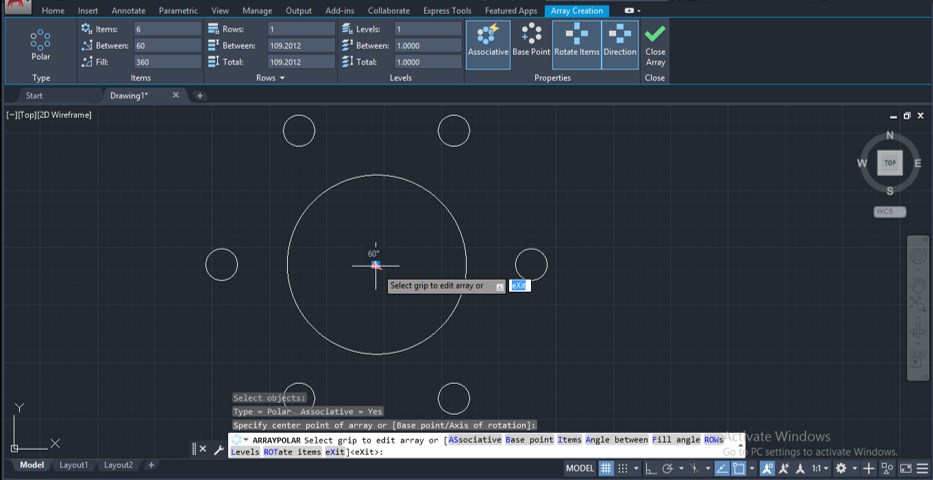This screenshot has width=933, height=480.
Task: Click the items Between angle field
Action: point(167,45)
